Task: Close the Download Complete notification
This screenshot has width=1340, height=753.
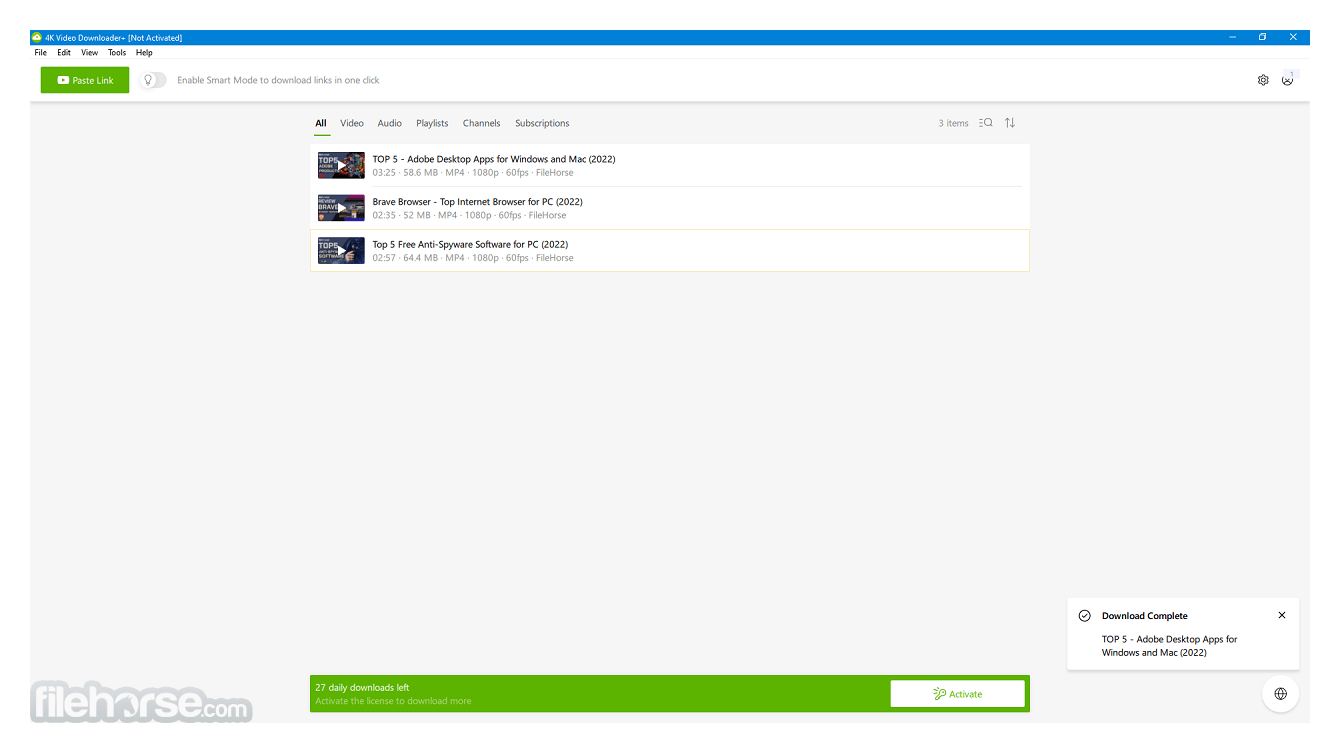Action: [1282, 616]
